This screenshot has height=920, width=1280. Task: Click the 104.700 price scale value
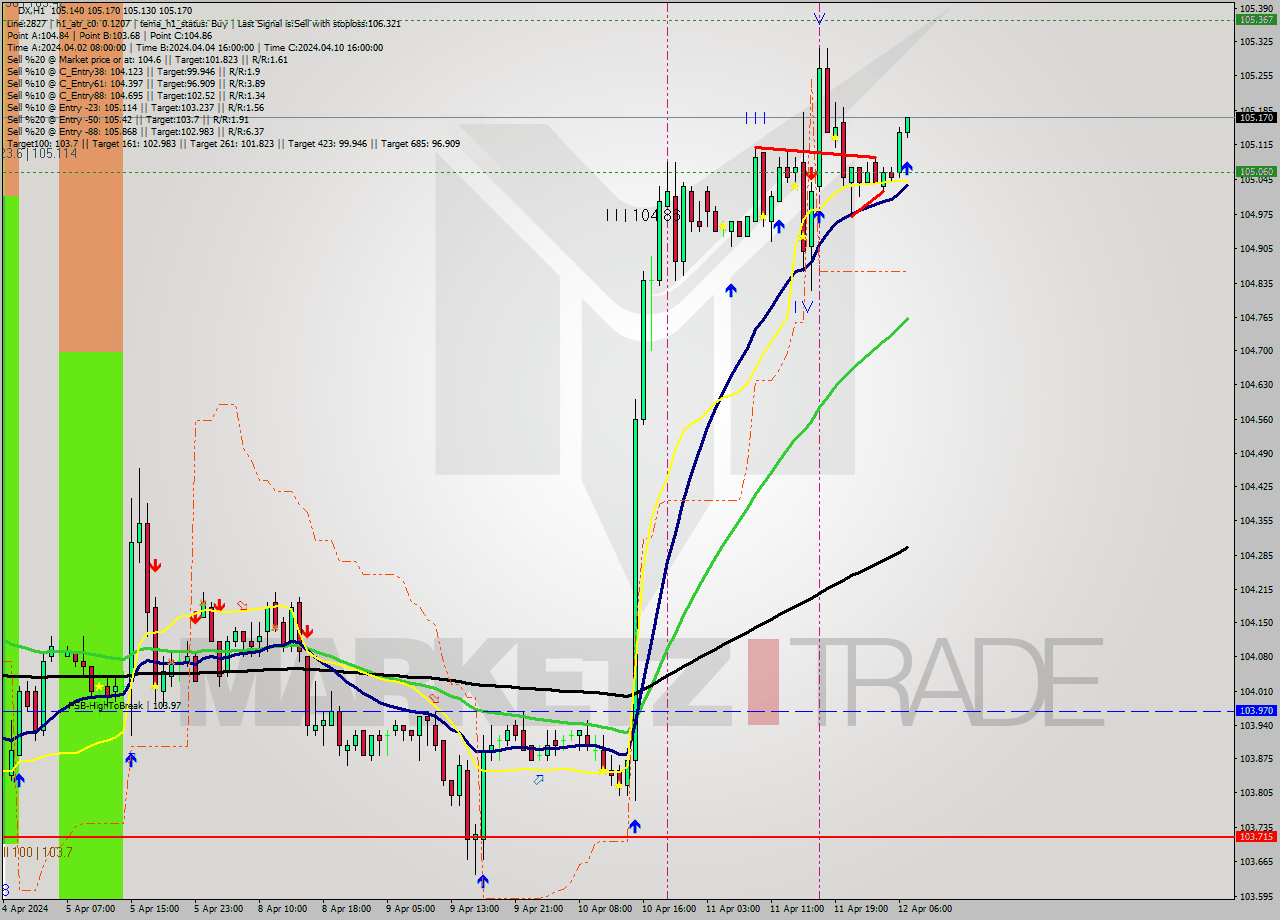point(1256,351)
